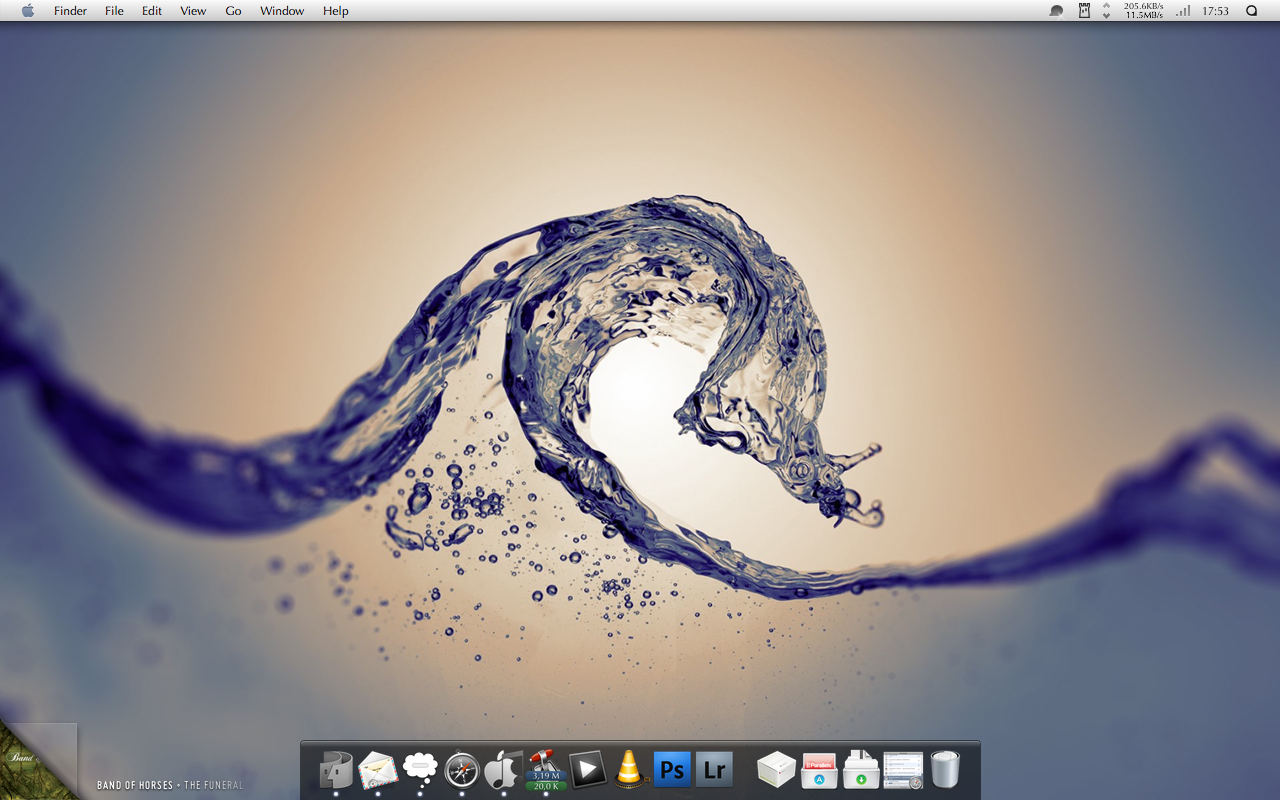The width and height of the screenshot is (1280, 800).
Task: Open the Mail envelope dock icon
Action: point(378,770)
